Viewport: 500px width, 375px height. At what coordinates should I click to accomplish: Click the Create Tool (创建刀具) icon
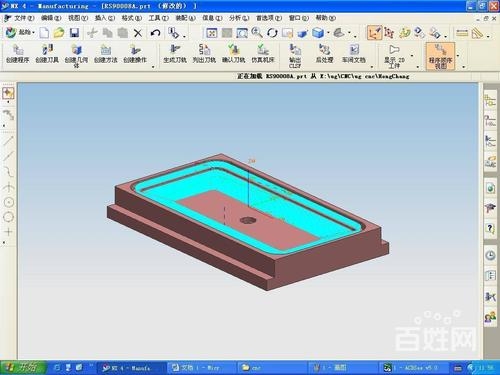(47, 53)
